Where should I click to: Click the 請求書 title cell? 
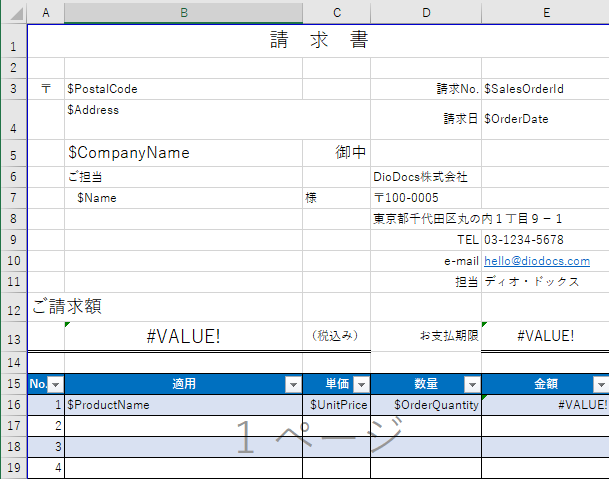pos(318,41)
